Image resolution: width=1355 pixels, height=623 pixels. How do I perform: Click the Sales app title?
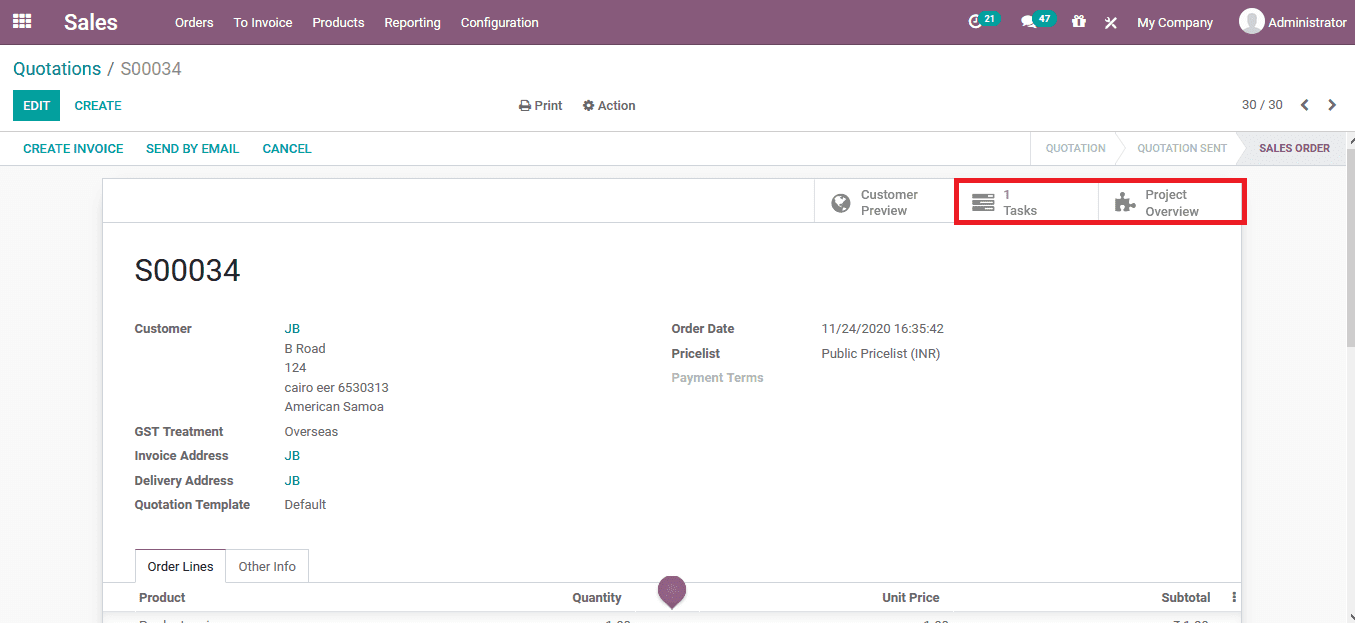click(91, 22)
